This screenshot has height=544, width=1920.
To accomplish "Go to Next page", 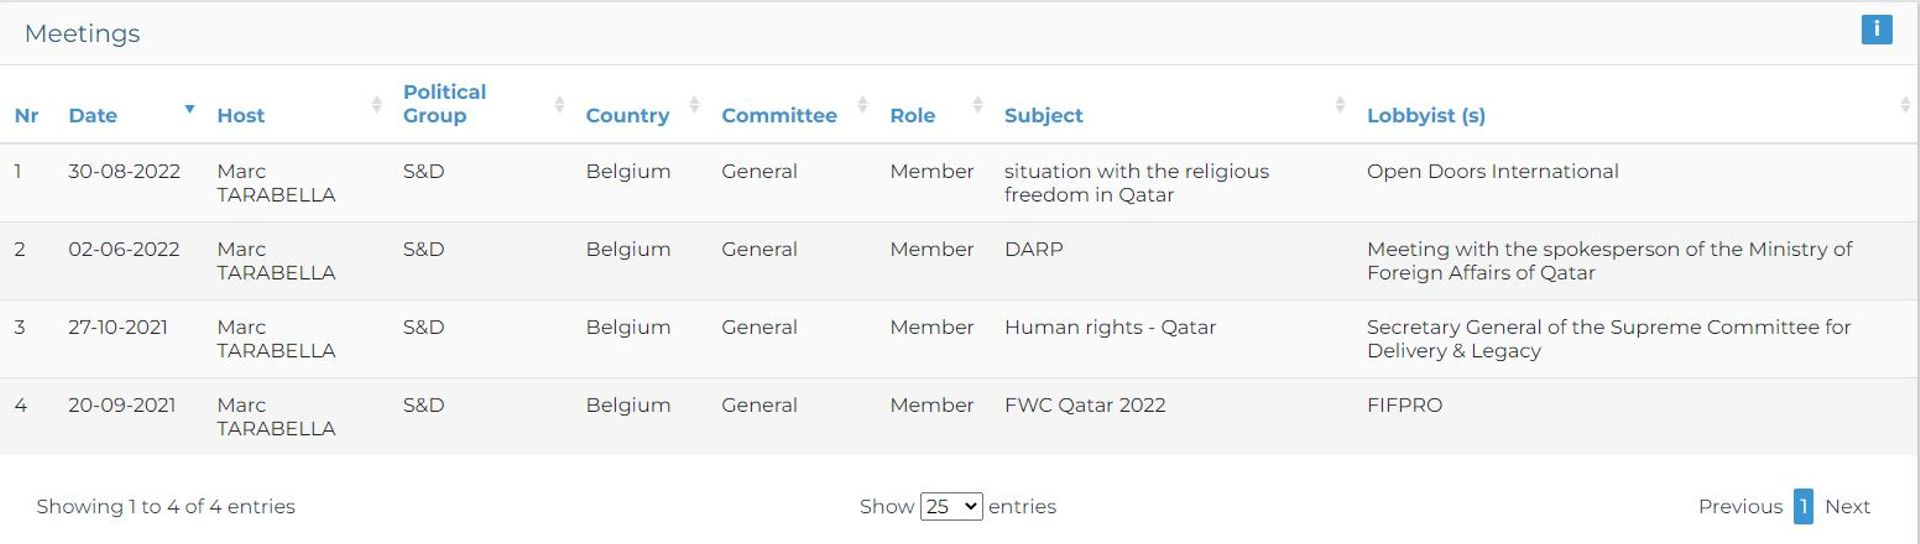I will [1847, 506].
